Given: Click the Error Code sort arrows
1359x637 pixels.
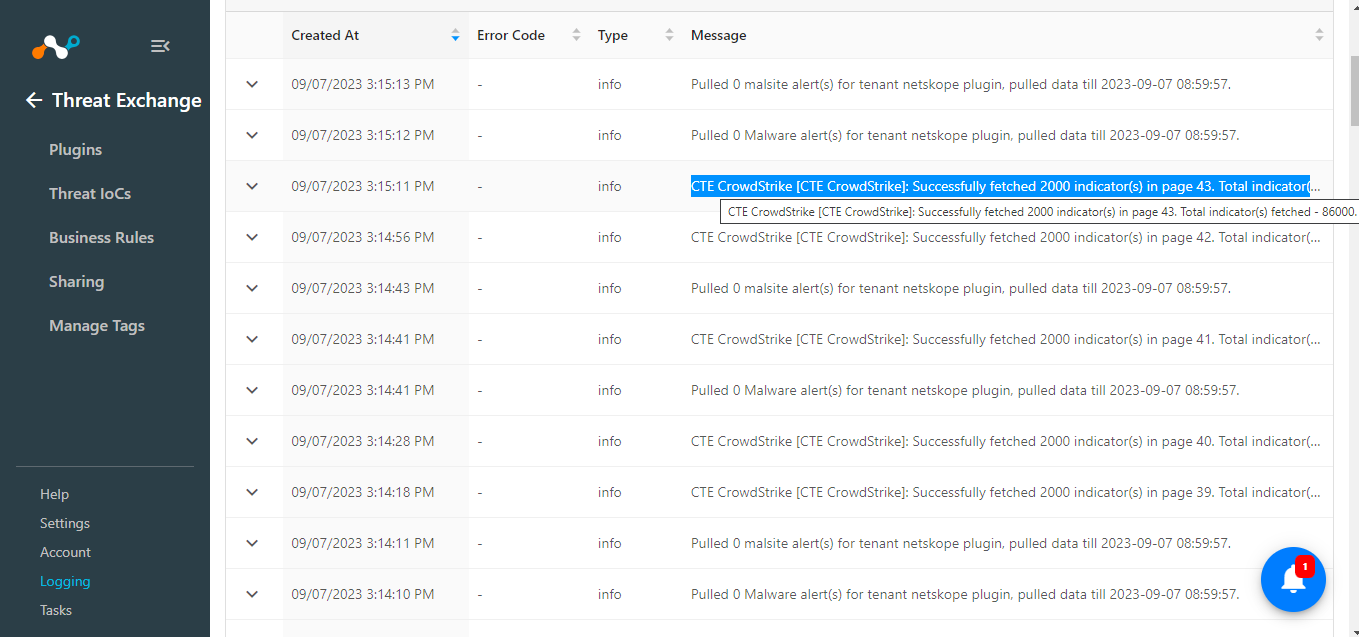Looking at the screenshot, I should click(576, 35).
